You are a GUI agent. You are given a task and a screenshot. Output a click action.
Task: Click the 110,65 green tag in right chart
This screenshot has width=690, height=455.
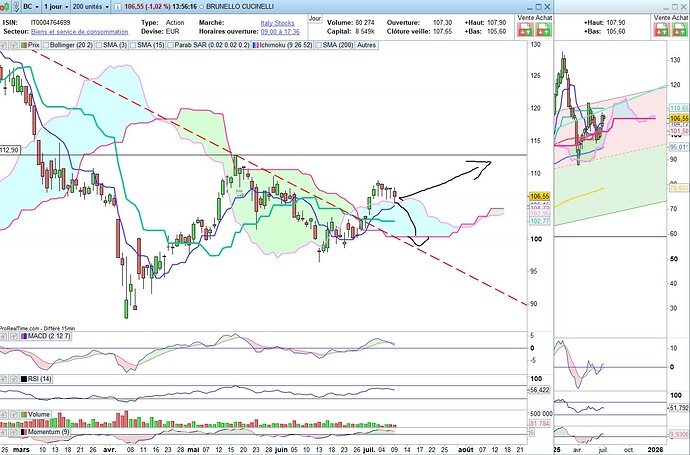tap(679, 108)
